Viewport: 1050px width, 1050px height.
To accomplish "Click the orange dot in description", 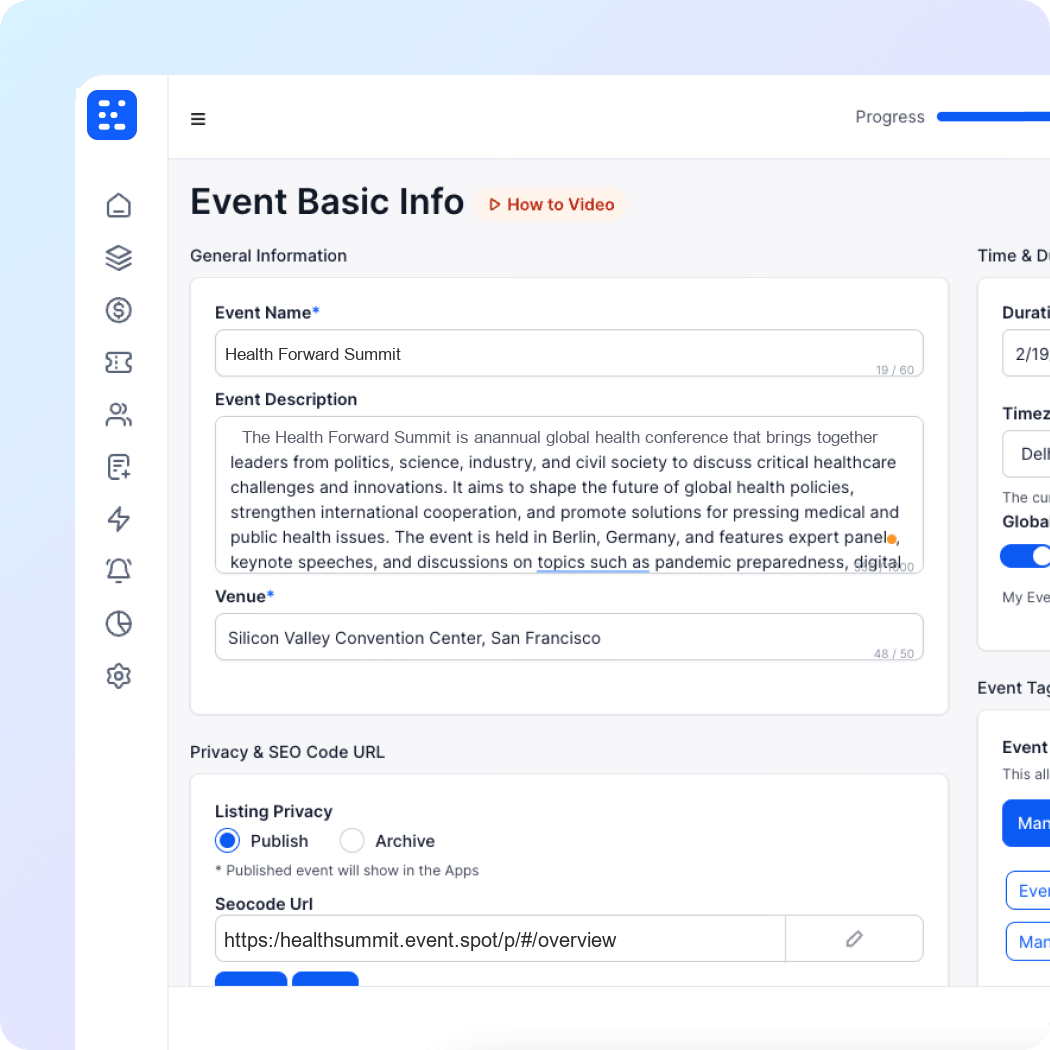I will tap(891, 539).
